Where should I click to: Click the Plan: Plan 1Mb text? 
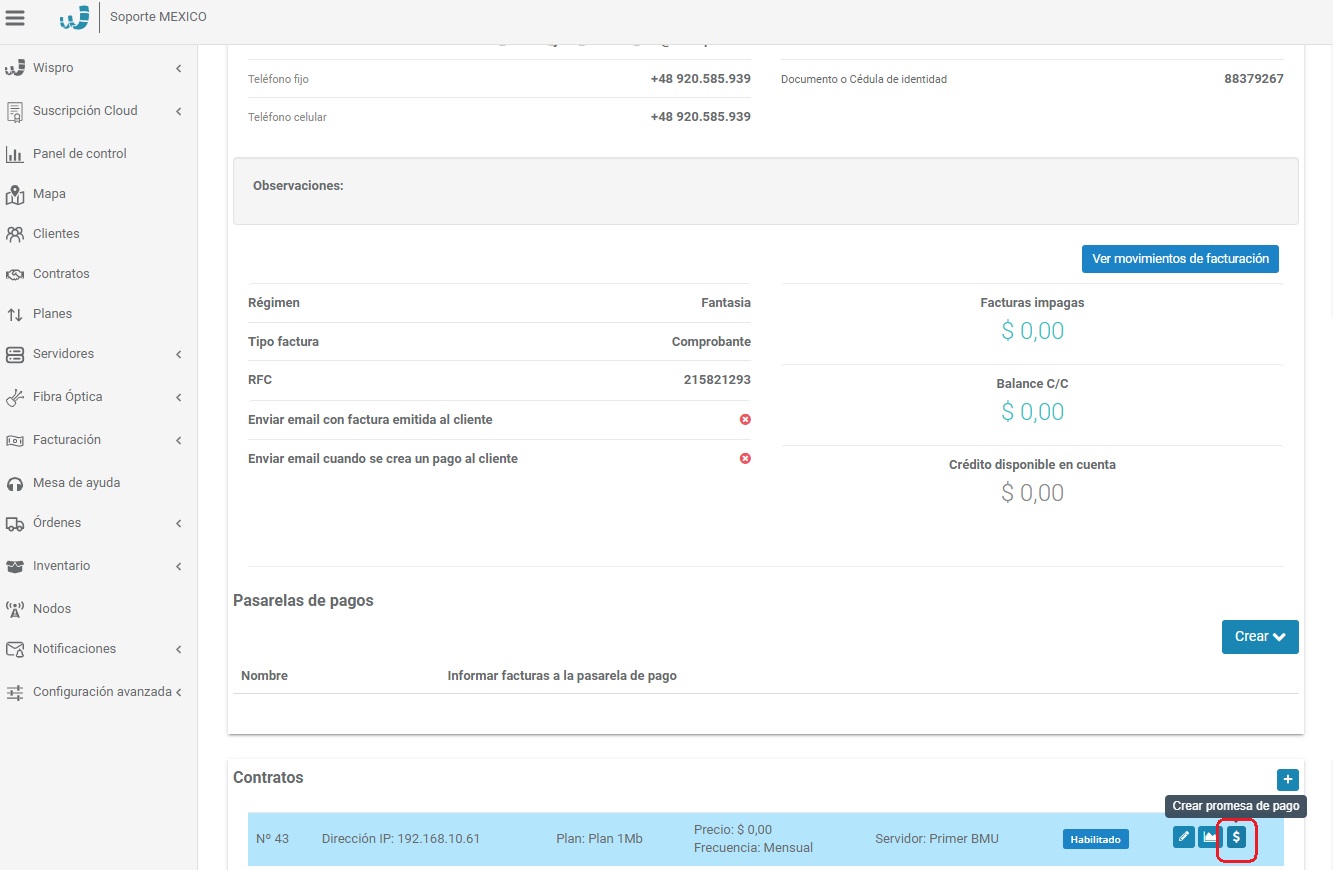[x=599, y=839]
